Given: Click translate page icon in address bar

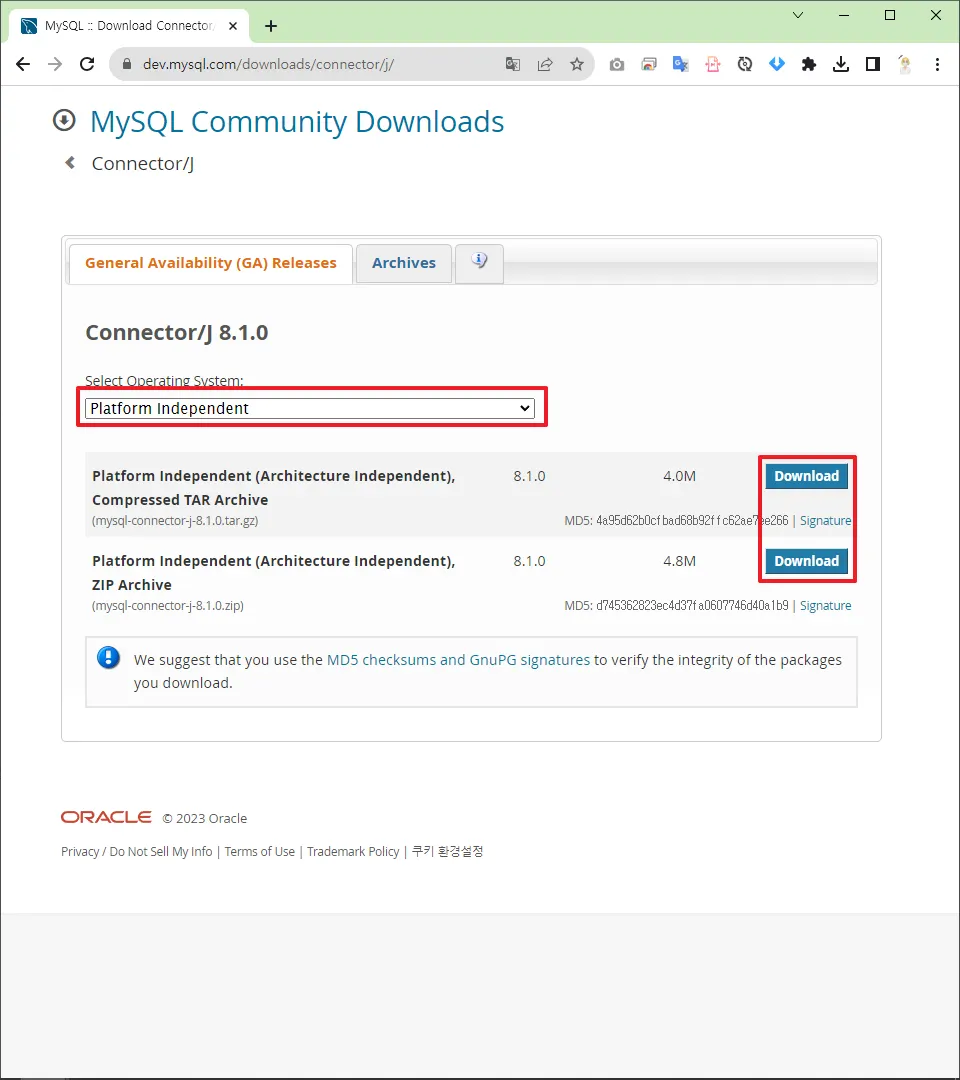Looking at the screenshot, I should point(512,64).
